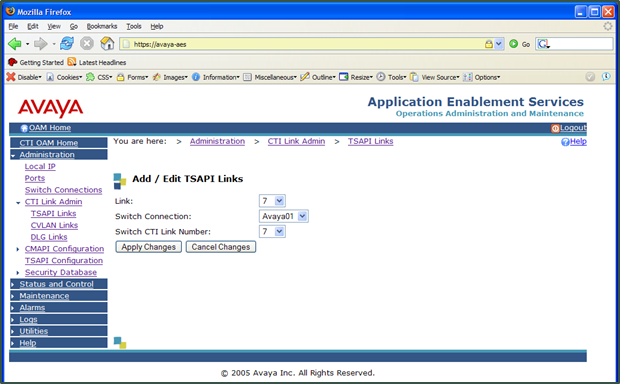Image resolution: width=620 pixels, height=384 pixels.
Task: Open DLG Links in sidebar
Action: click(x=49, y=237)
